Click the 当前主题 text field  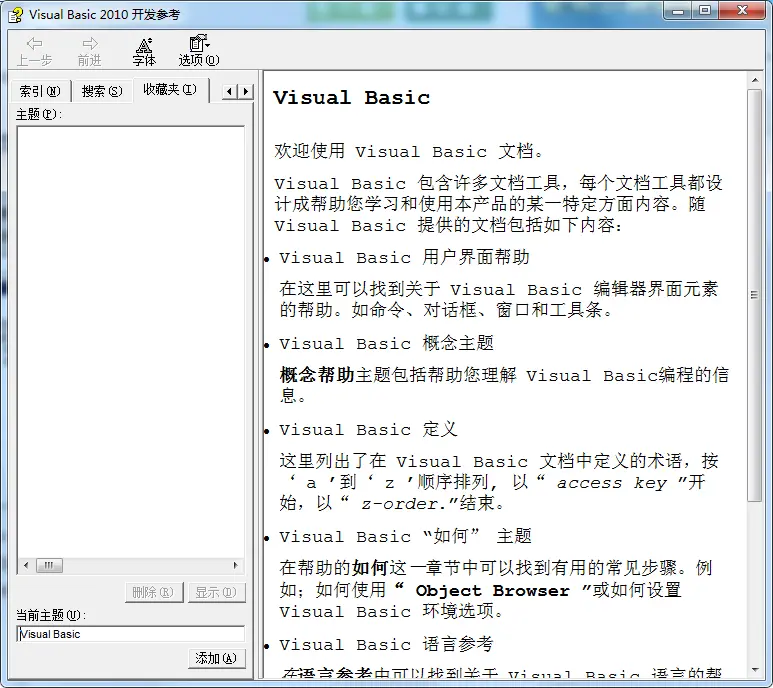point(130,634)
